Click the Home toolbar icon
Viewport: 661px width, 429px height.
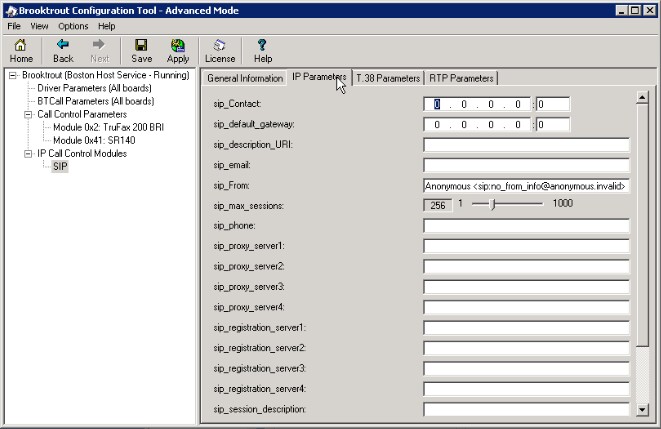(x=20, y=45)
